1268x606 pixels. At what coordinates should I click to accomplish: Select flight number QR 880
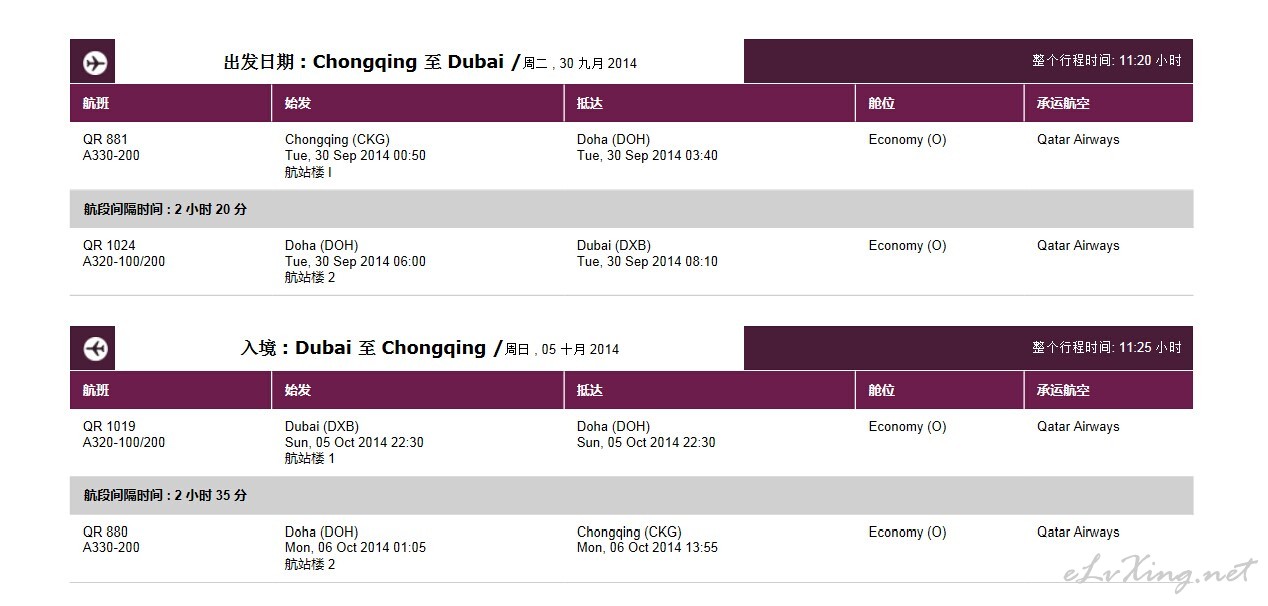(105, 533)
